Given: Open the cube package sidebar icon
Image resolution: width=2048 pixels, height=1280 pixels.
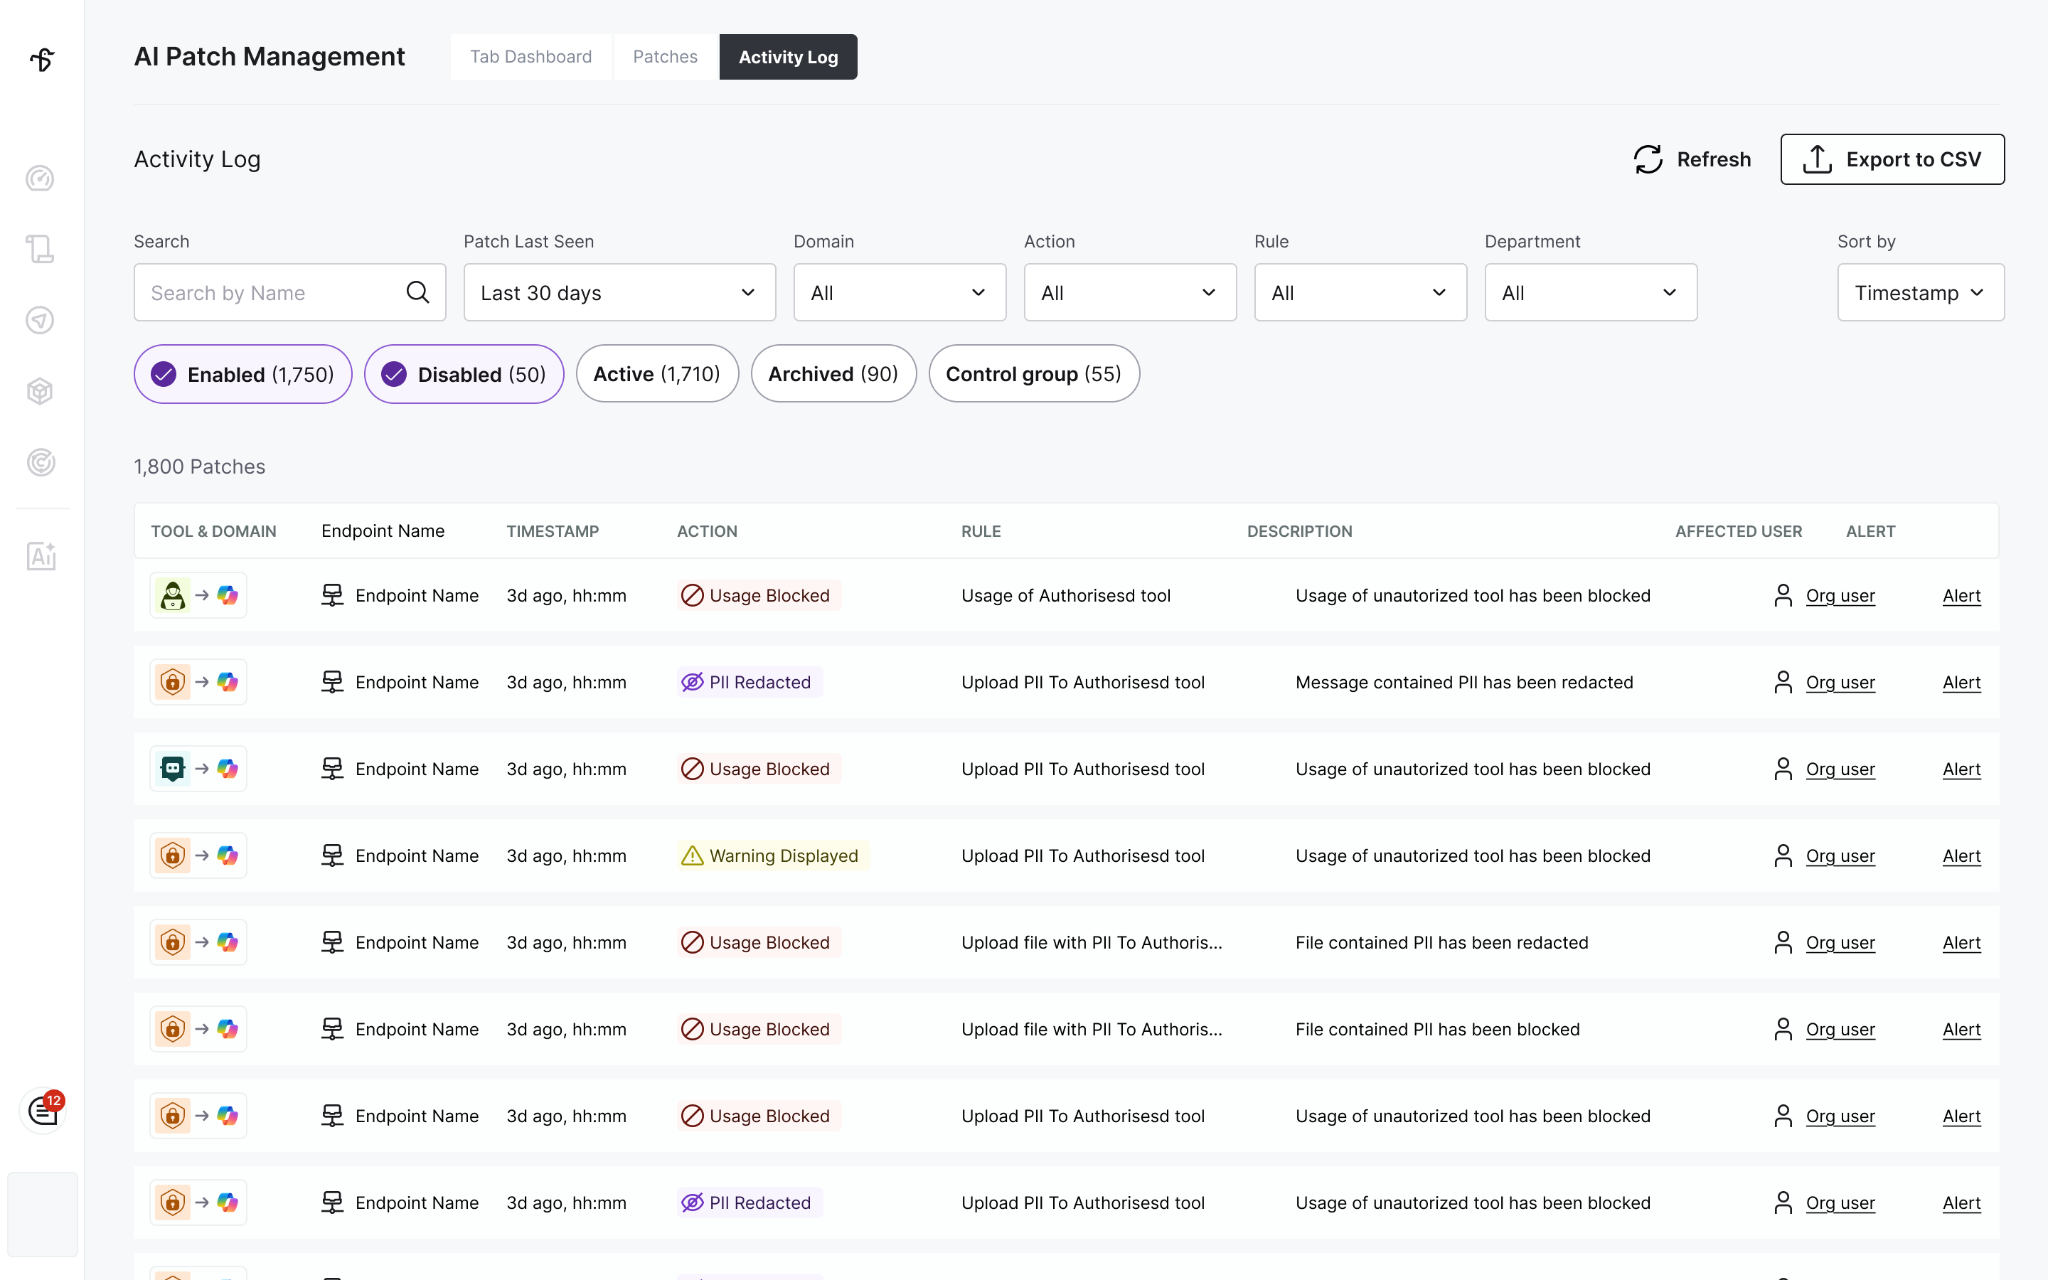Looking at the screenshot, I should 40,391.
